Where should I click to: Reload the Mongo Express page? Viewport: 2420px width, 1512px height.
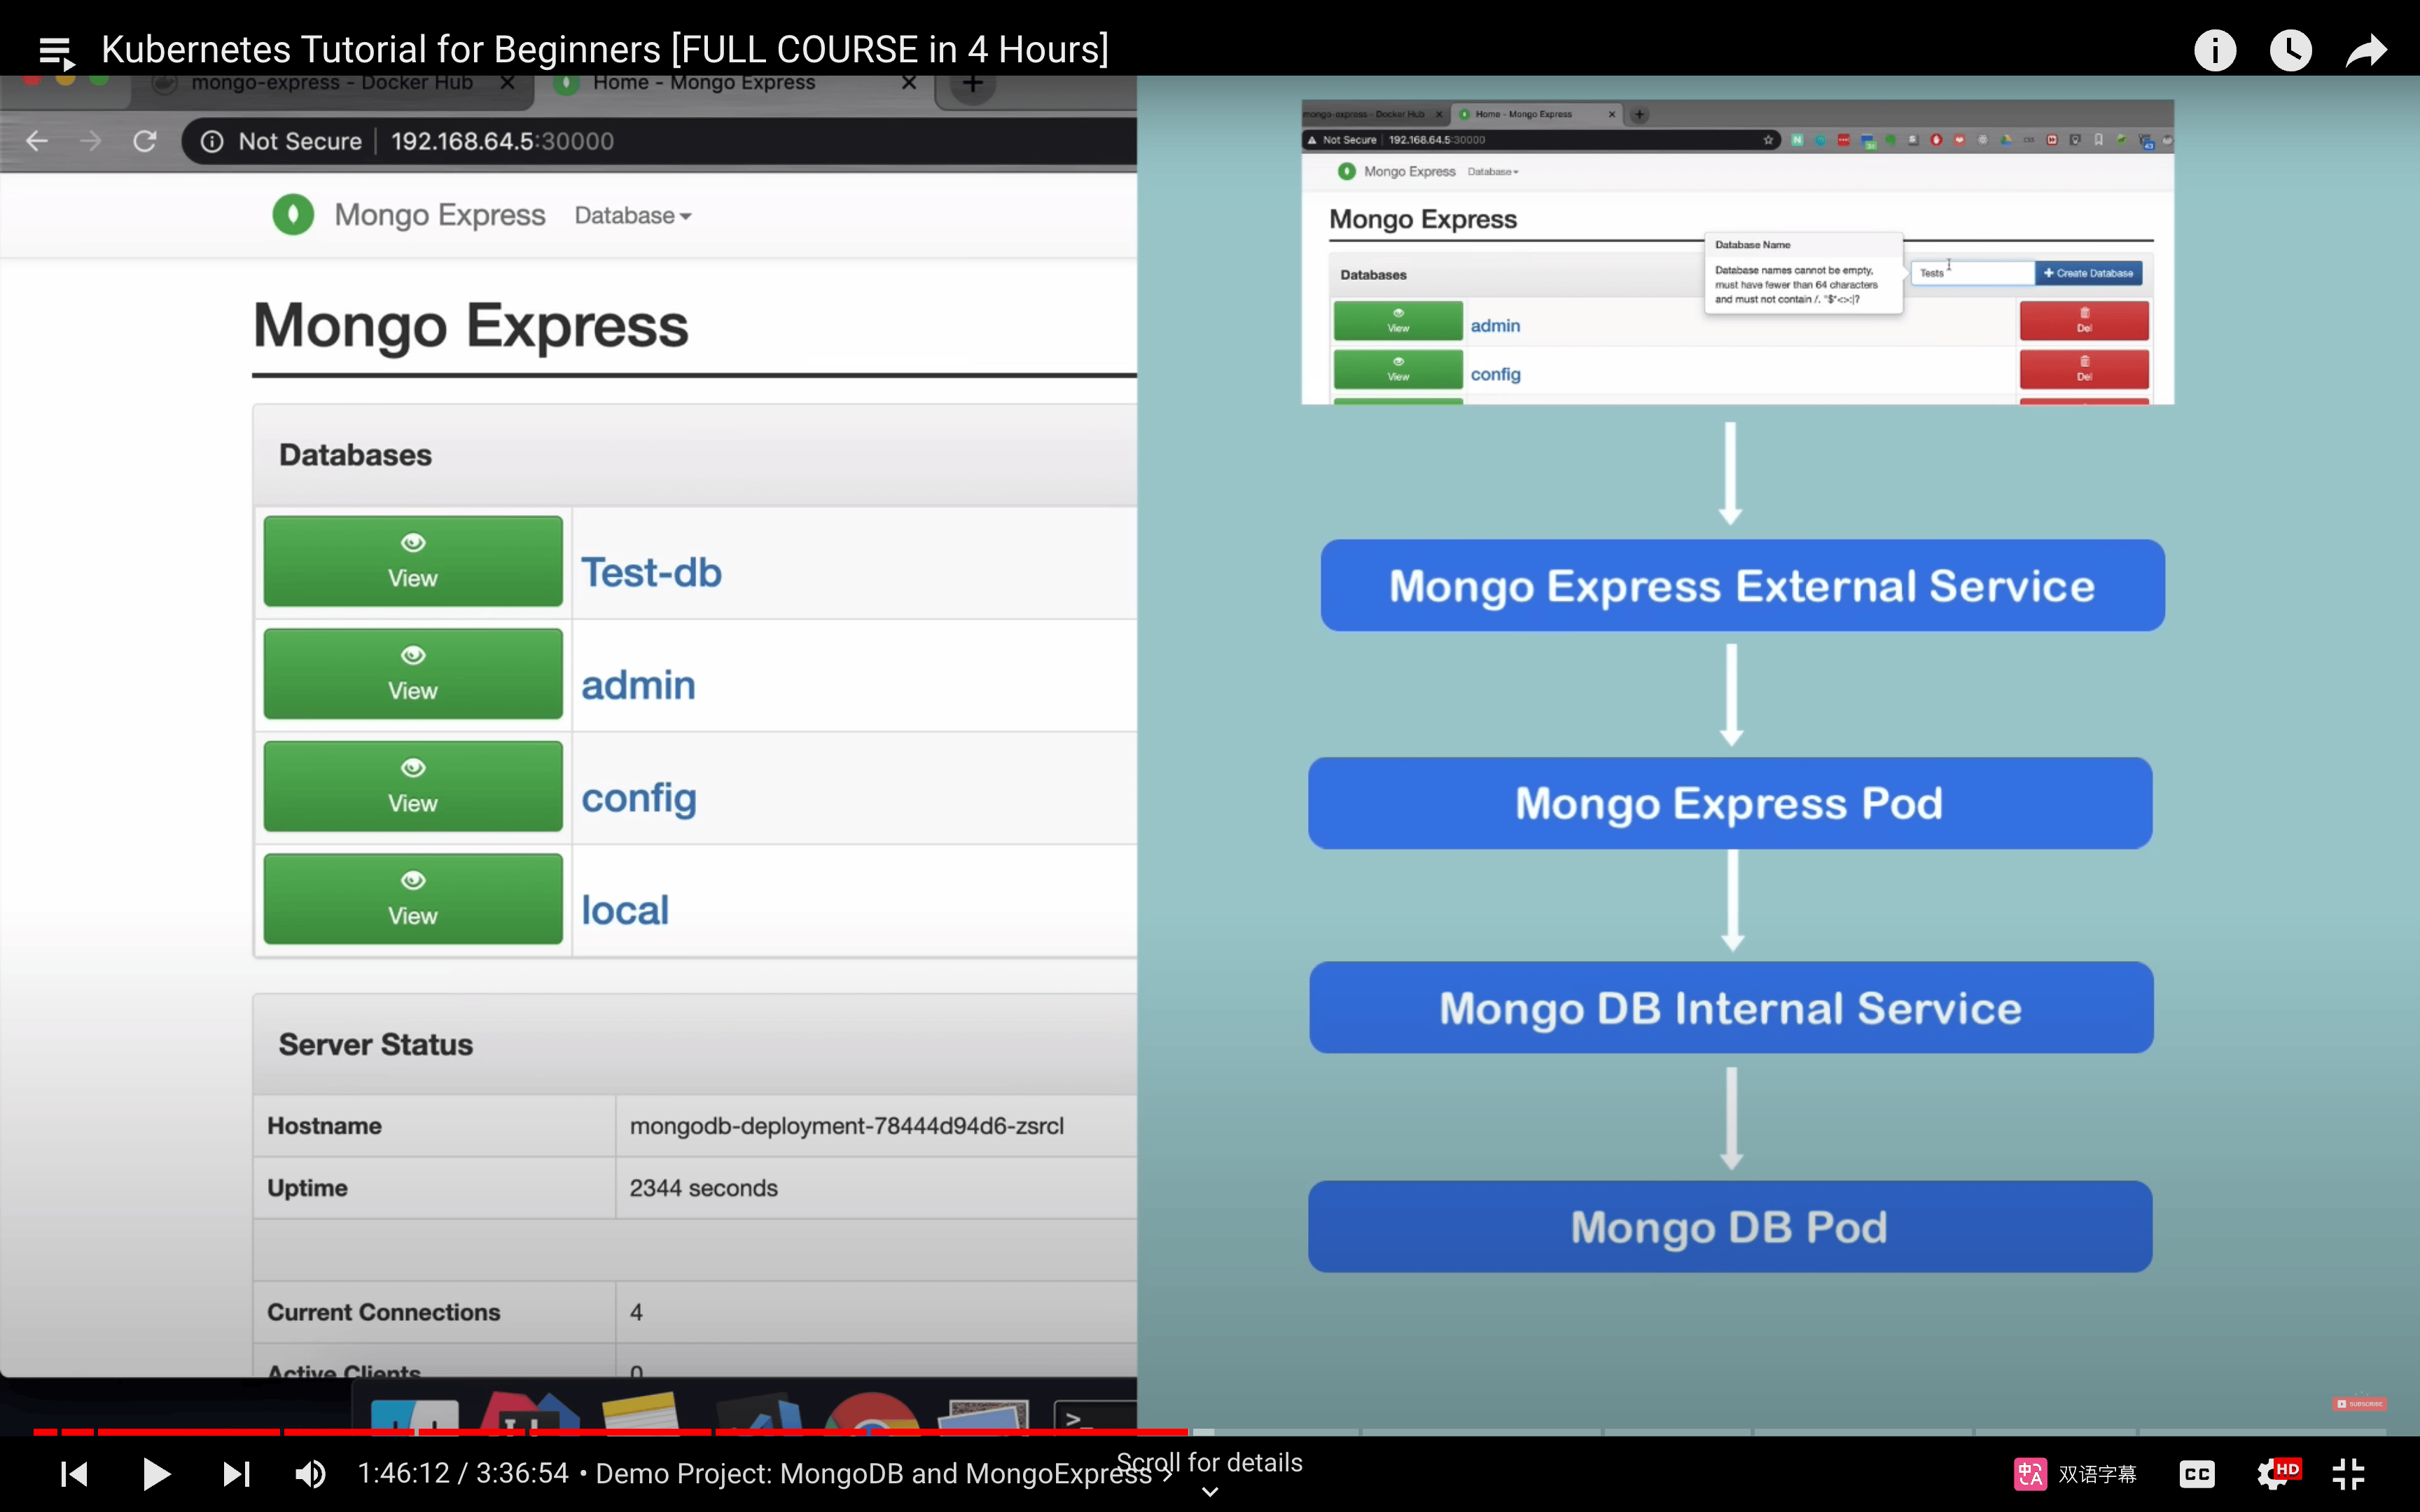145,141
